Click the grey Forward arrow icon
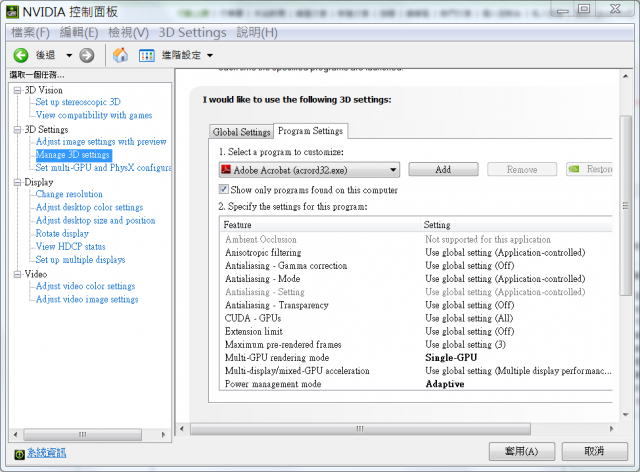 click(87, 55)
